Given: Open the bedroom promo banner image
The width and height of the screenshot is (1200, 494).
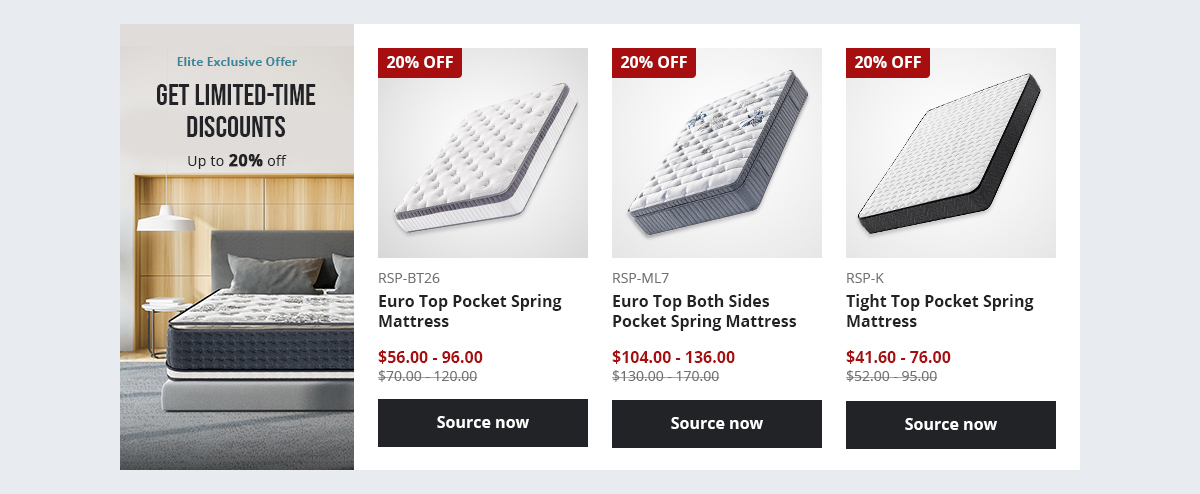Looking at the screenshot, I should click(x=236, y=330).
